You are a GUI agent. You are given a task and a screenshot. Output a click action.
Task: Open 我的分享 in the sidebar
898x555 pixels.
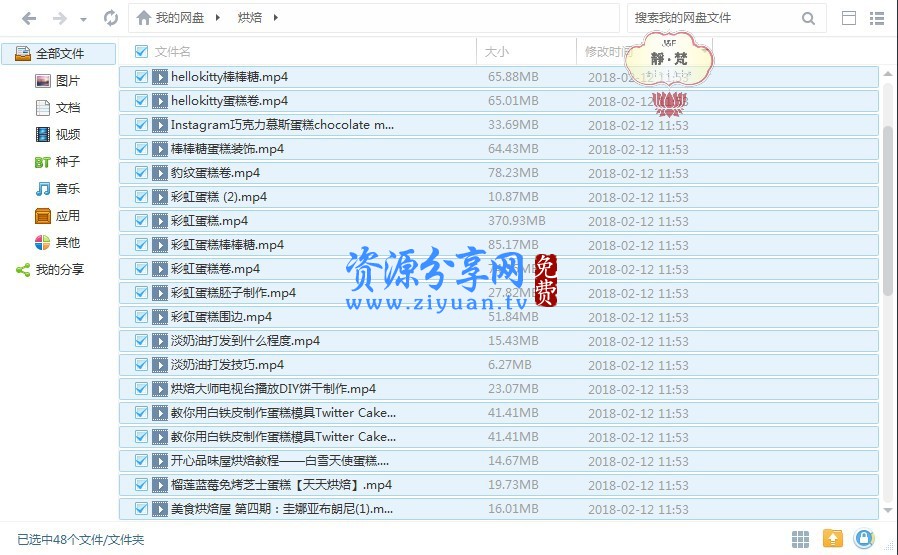(59, 270)
